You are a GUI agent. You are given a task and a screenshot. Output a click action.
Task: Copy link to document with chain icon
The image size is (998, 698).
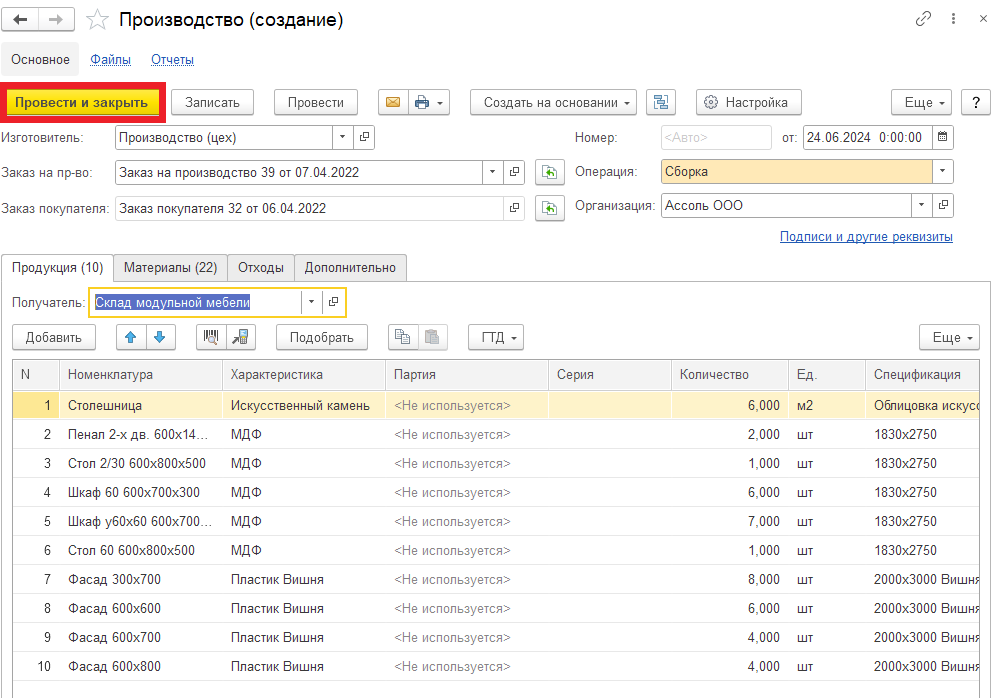pyautogui.click(x=923, y=19)
